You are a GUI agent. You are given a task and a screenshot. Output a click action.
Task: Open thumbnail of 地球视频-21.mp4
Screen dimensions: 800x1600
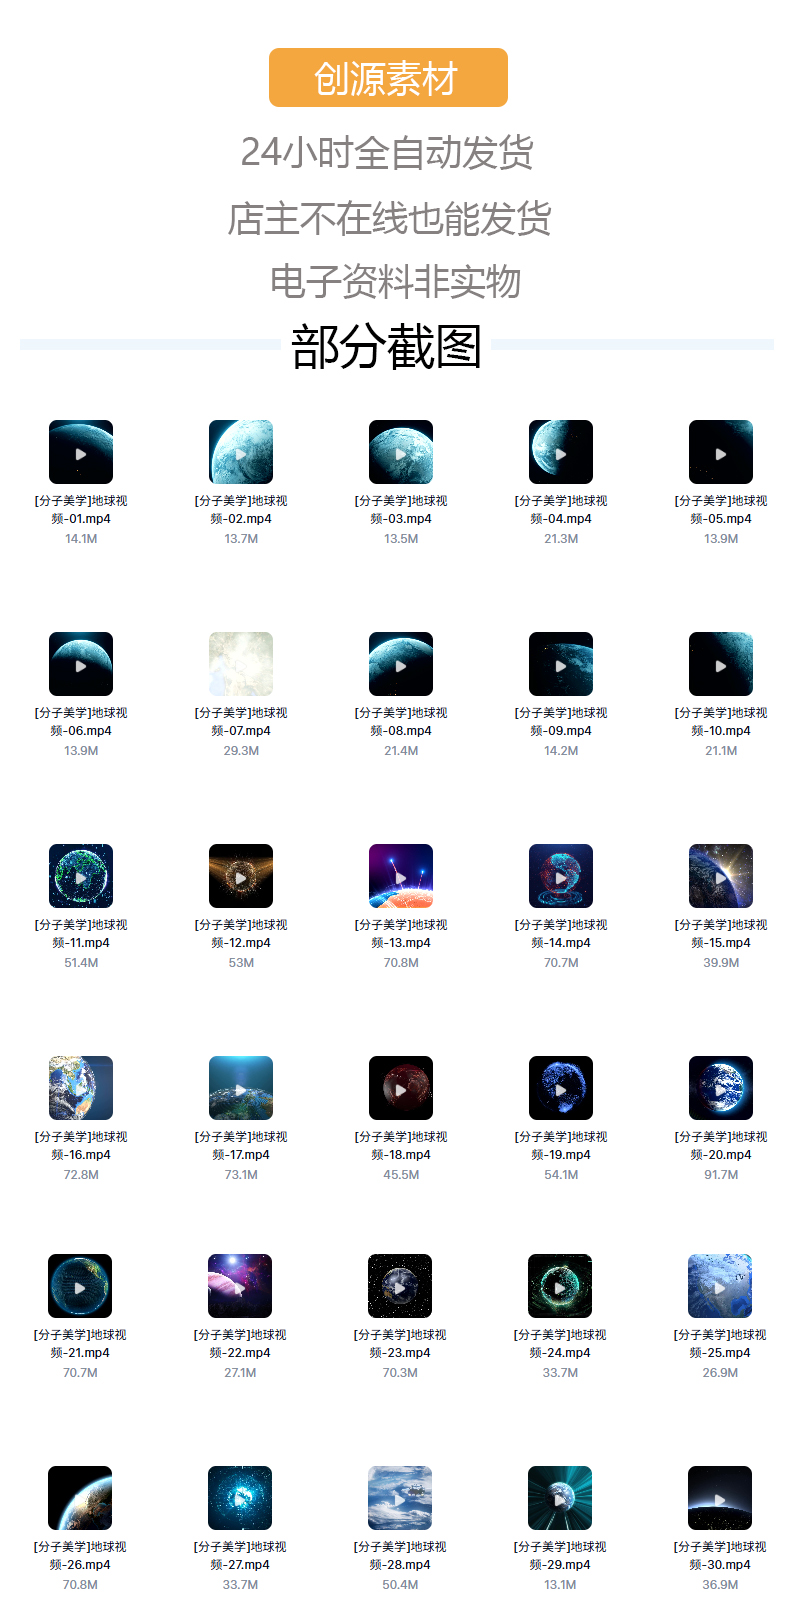pyautogui.click(x=80, y=1286)
